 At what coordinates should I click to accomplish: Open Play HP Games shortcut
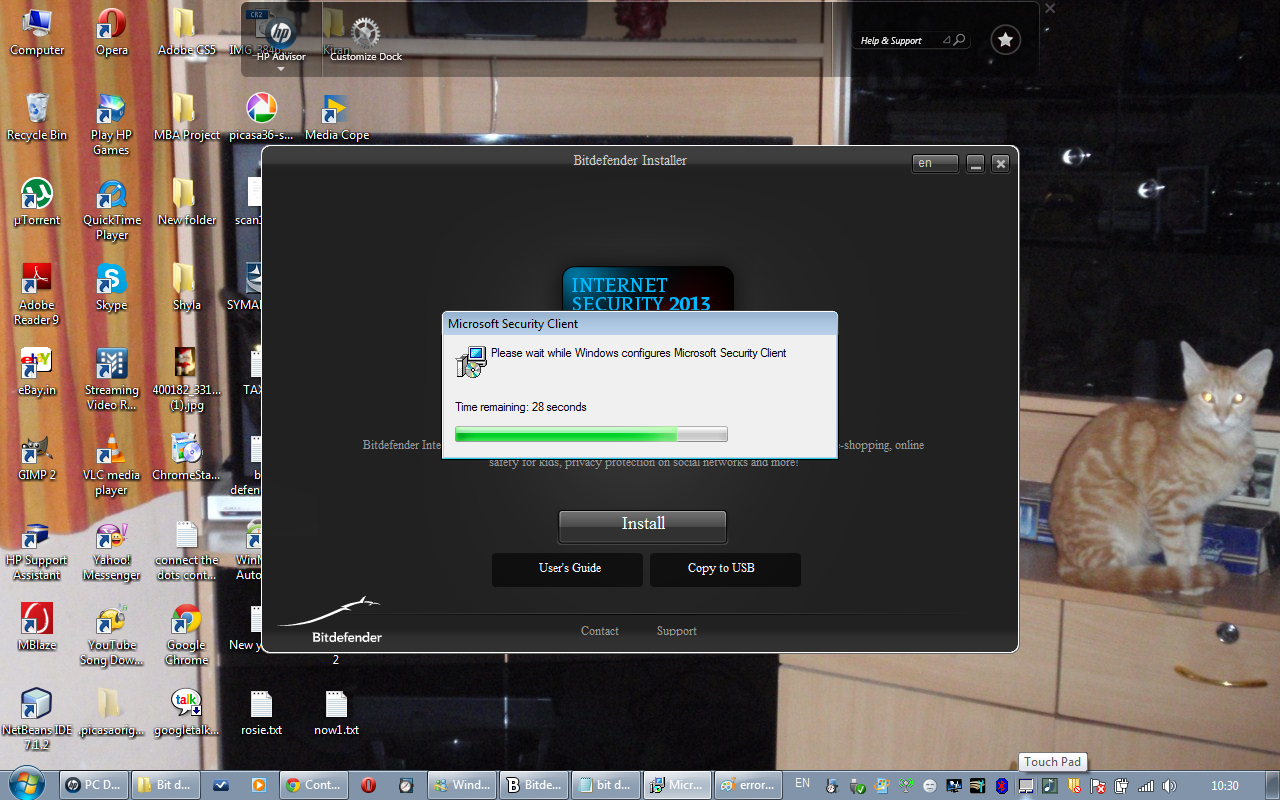(111, 125)
